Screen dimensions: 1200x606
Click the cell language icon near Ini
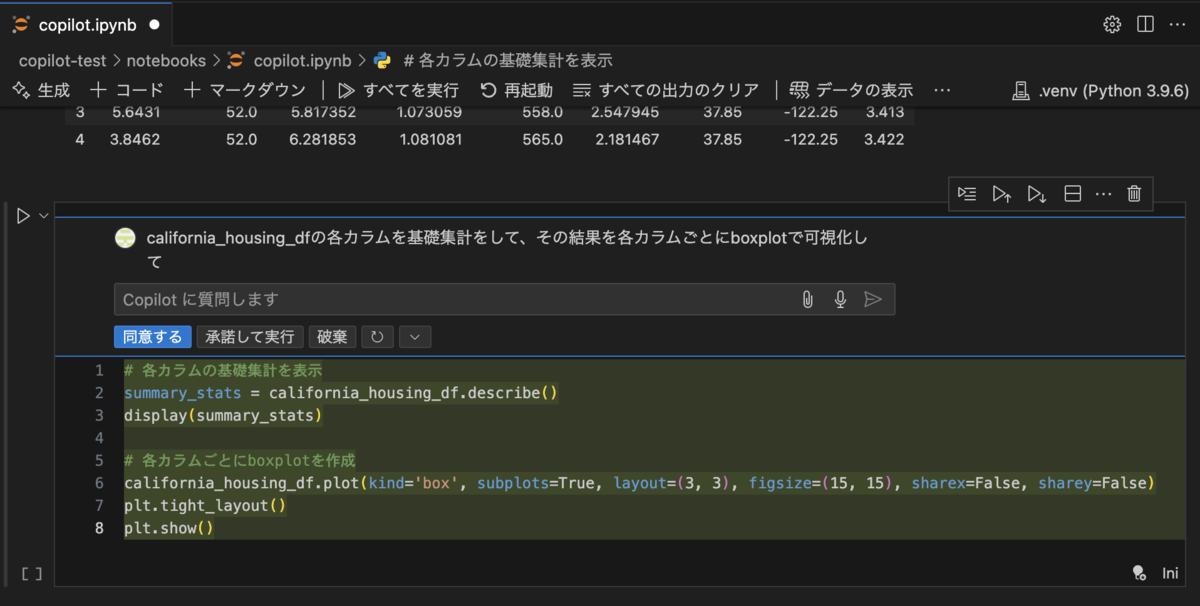[x=1138, y=573]
